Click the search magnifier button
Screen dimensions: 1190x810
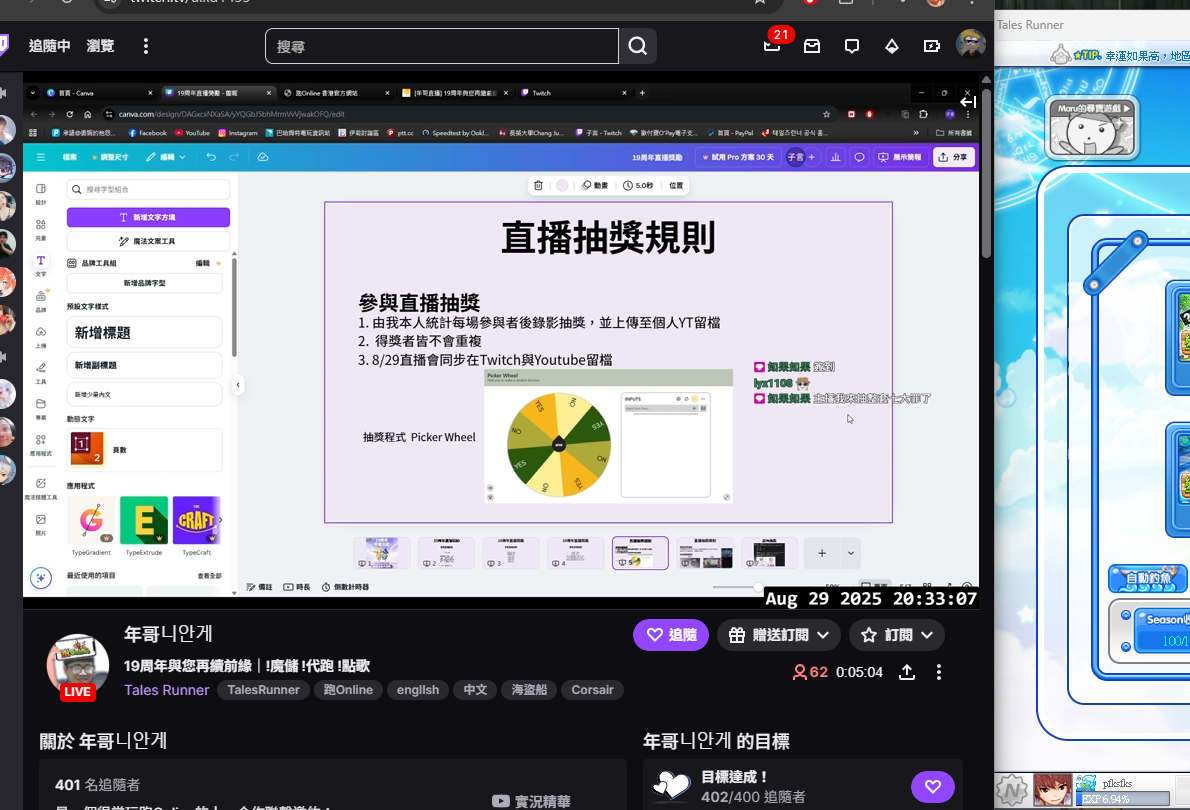(638, 46)
